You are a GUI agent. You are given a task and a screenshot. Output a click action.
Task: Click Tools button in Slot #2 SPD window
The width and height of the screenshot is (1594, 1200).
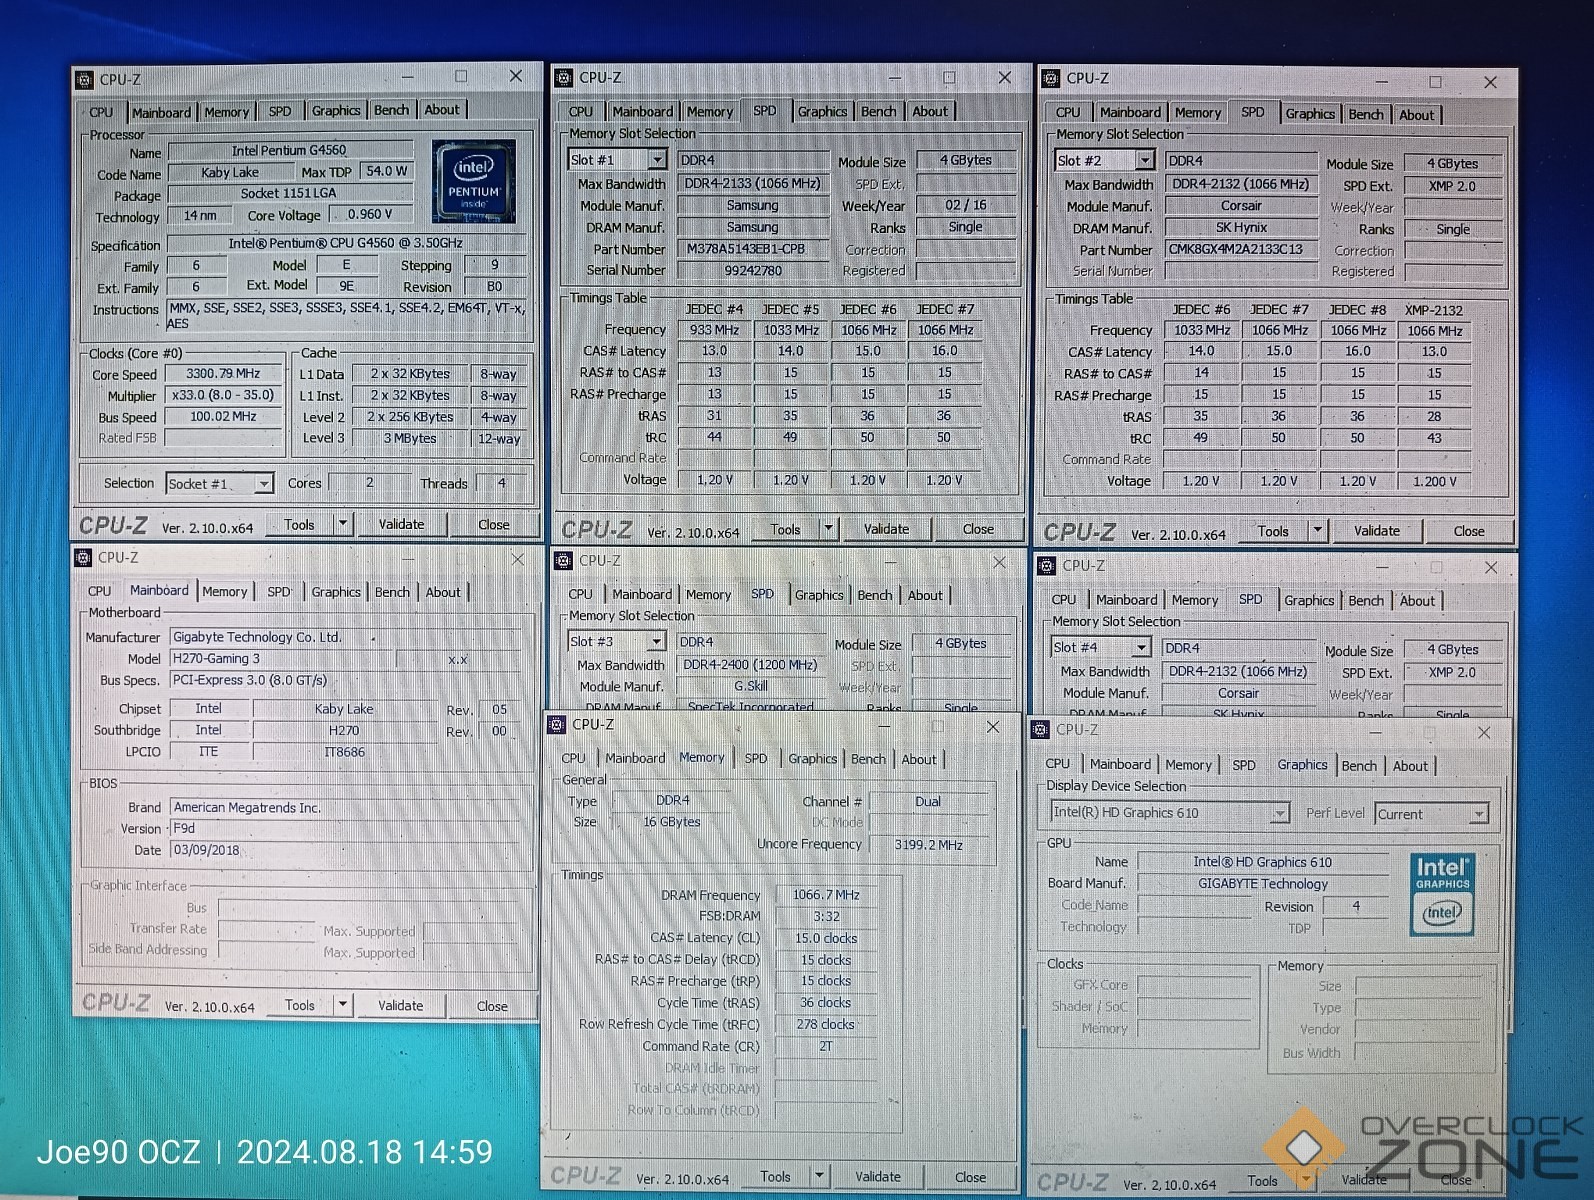[1273, 530]
